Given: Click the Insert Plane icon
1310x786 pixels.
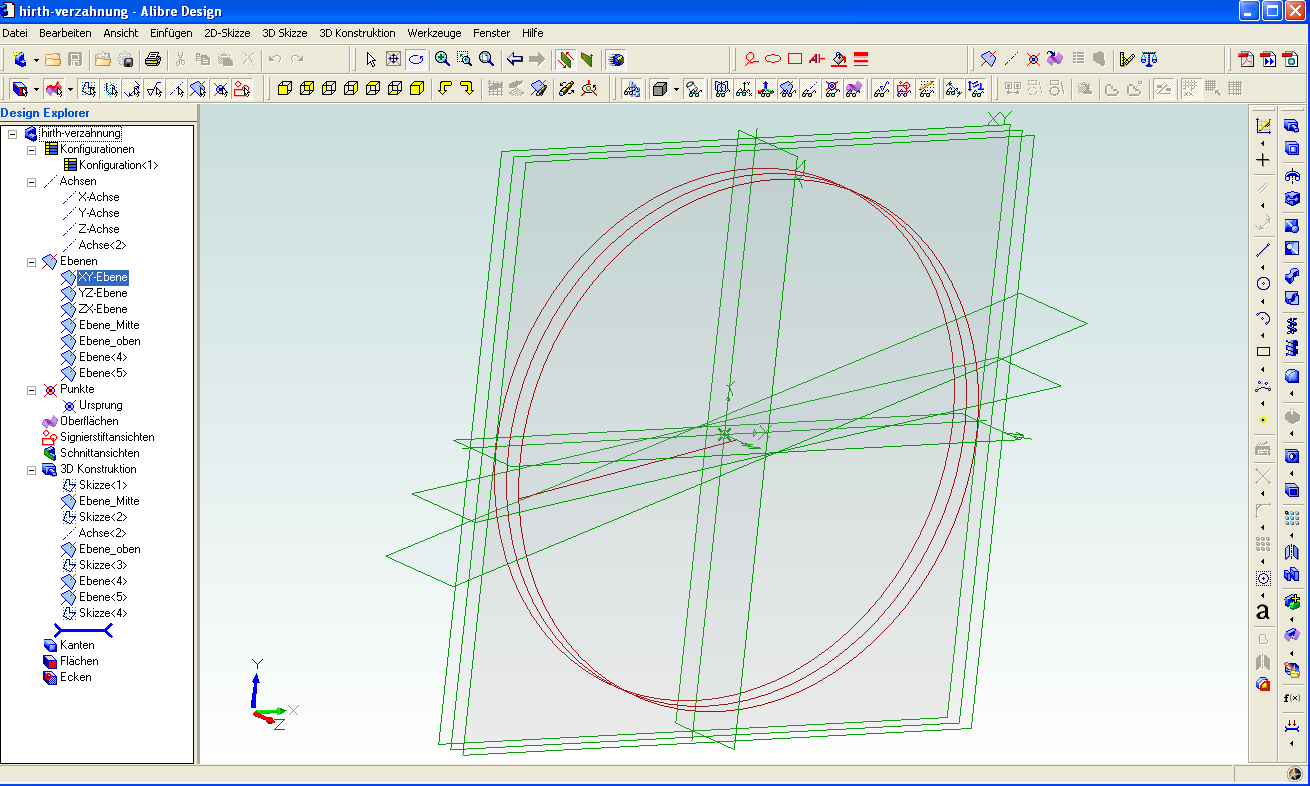Looking at the screenshot, I should click(989, 59).
